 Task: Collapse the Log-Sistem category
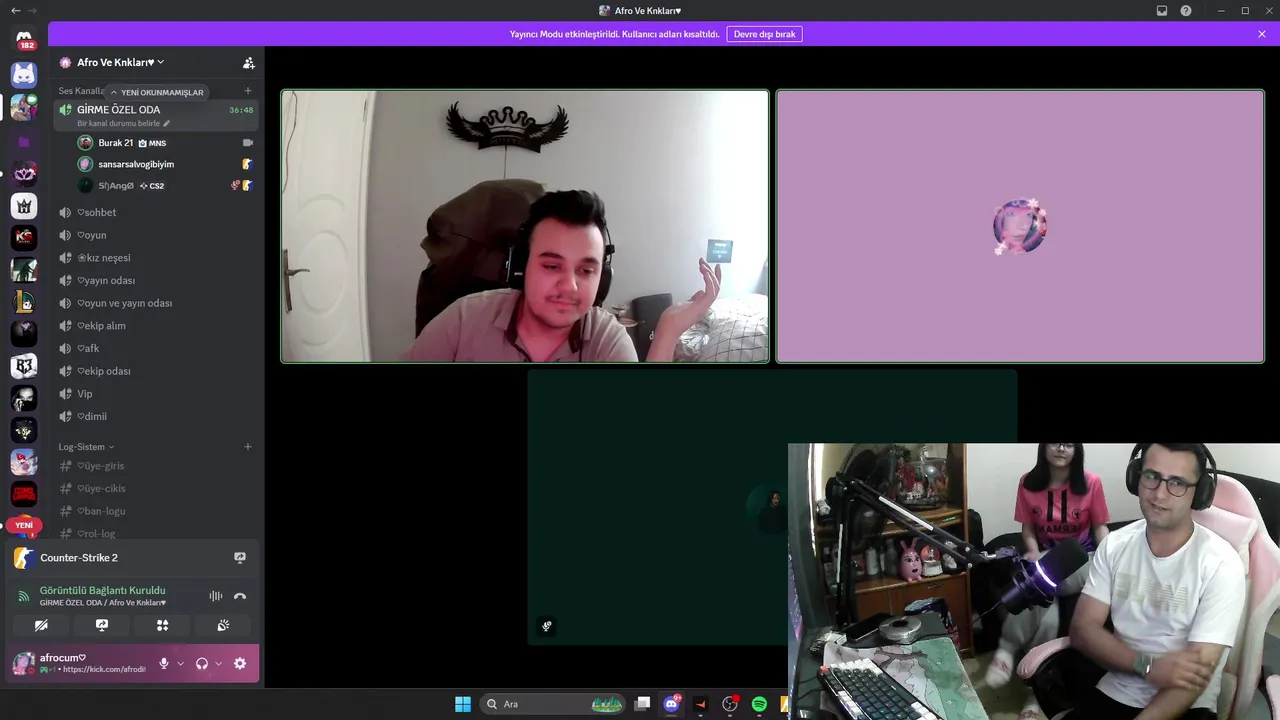pyautogui.click(x=86, y=447)
